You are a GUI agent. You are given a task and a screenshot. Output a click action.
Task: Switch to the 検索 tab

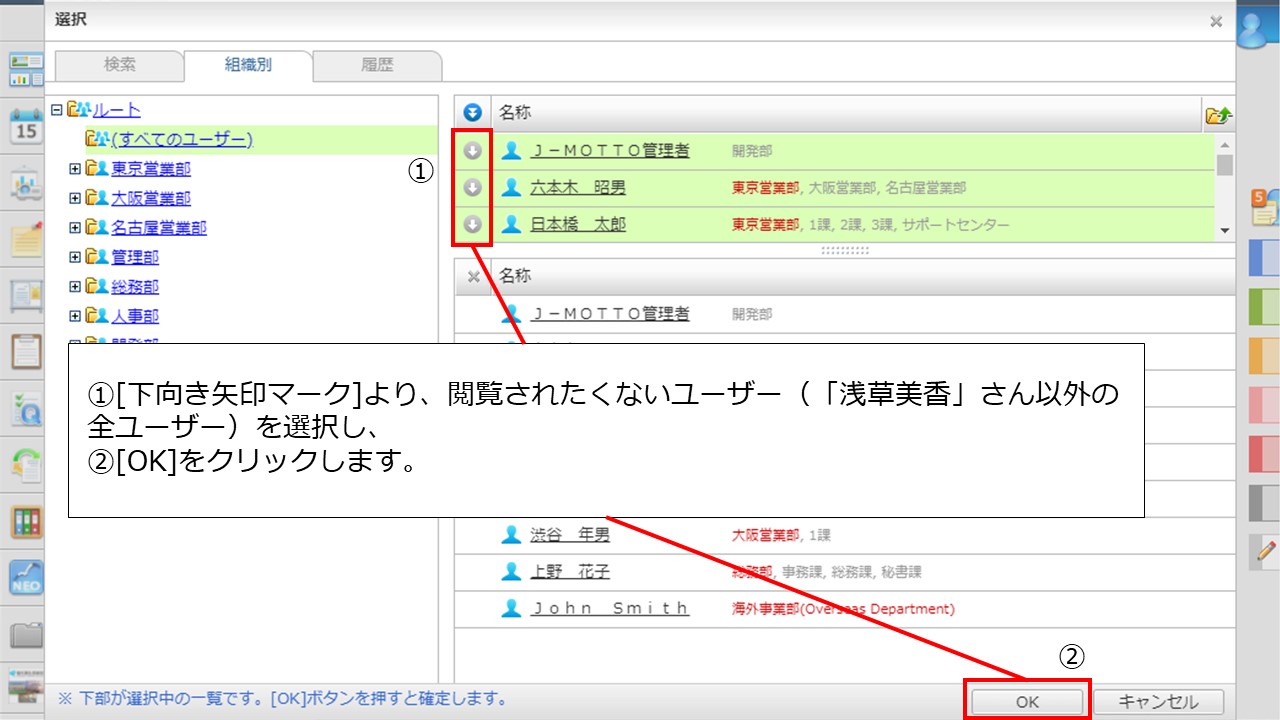click(x=120, y=65)
